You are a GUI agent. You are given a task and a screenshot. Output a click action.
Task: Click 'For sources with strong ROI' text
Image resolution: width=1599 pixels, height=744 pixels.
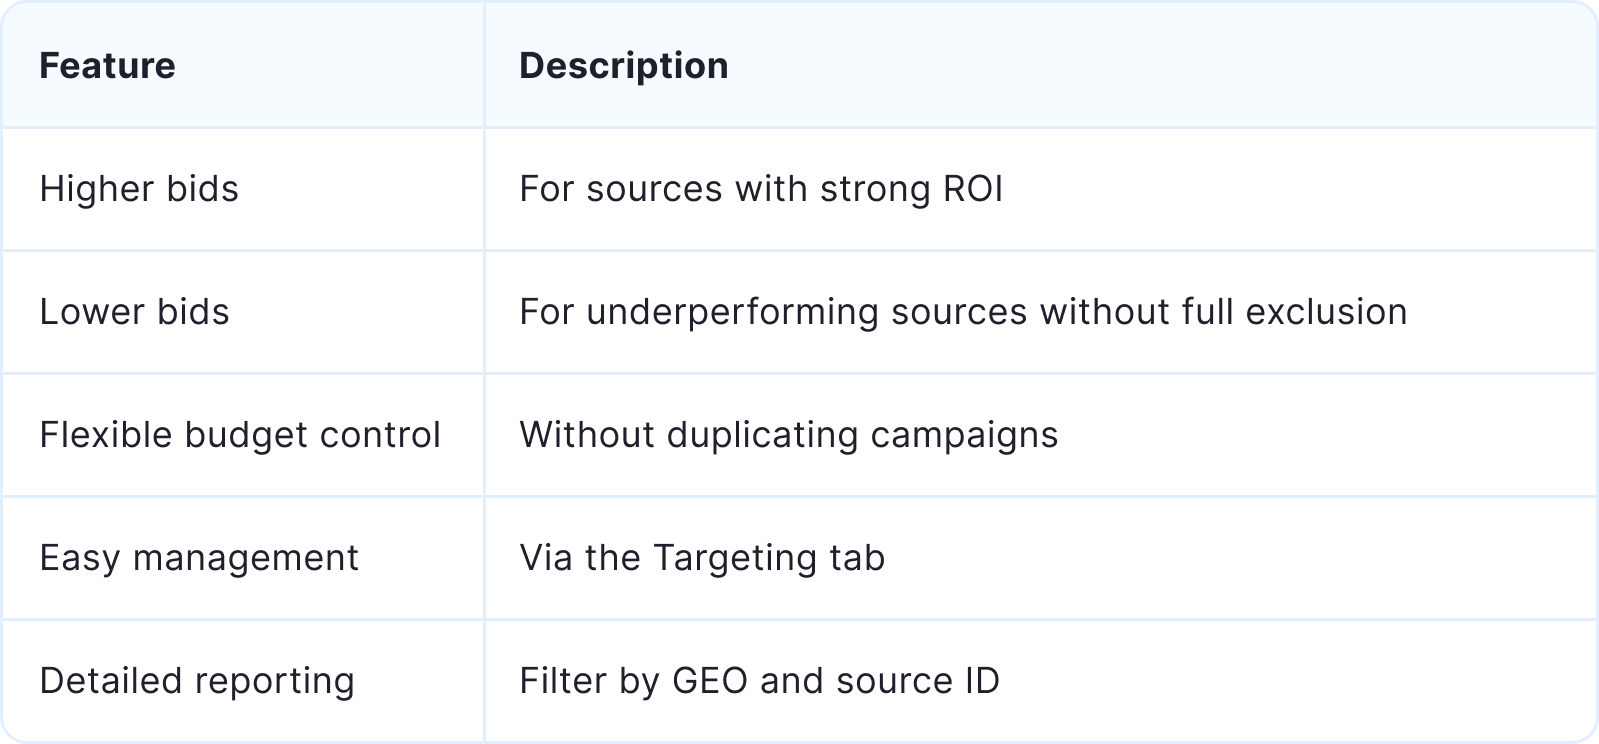click(x=761, y=189)
